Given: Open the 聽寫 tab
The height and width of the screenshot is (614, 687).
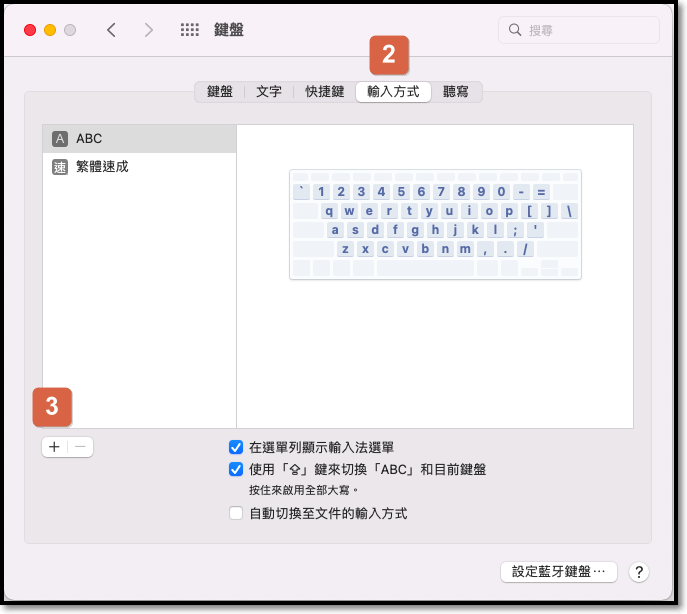Looking at the screenshot, I should pyautogui.click(x=456, y=92).
